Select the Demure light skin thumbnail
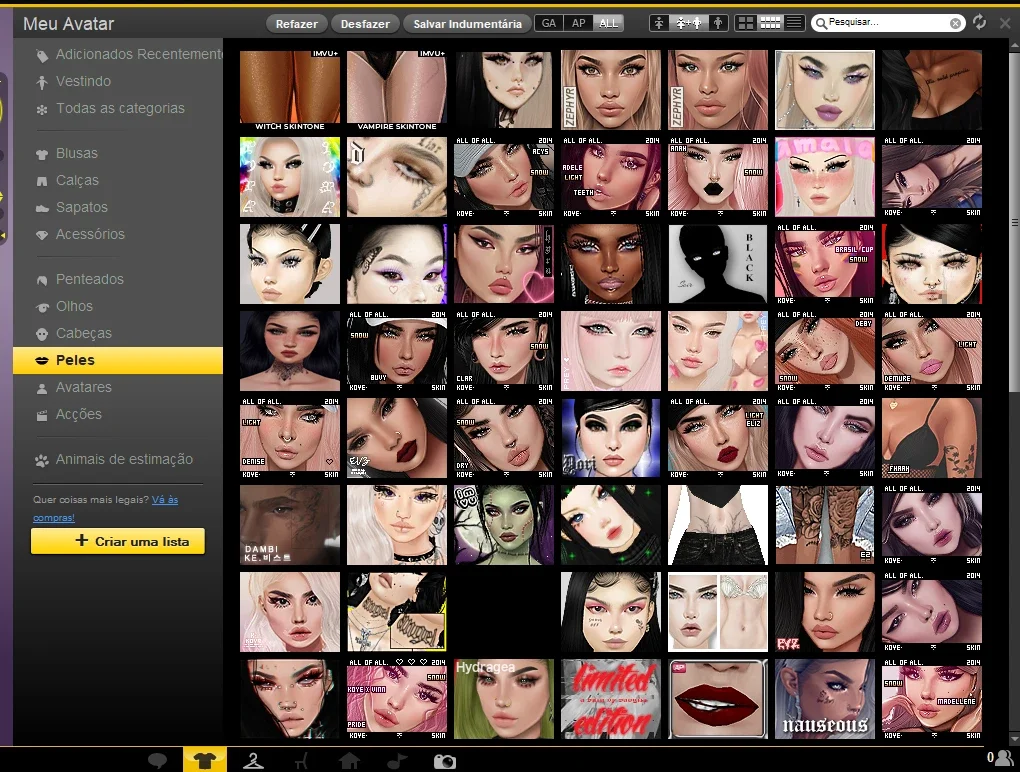 932,351
